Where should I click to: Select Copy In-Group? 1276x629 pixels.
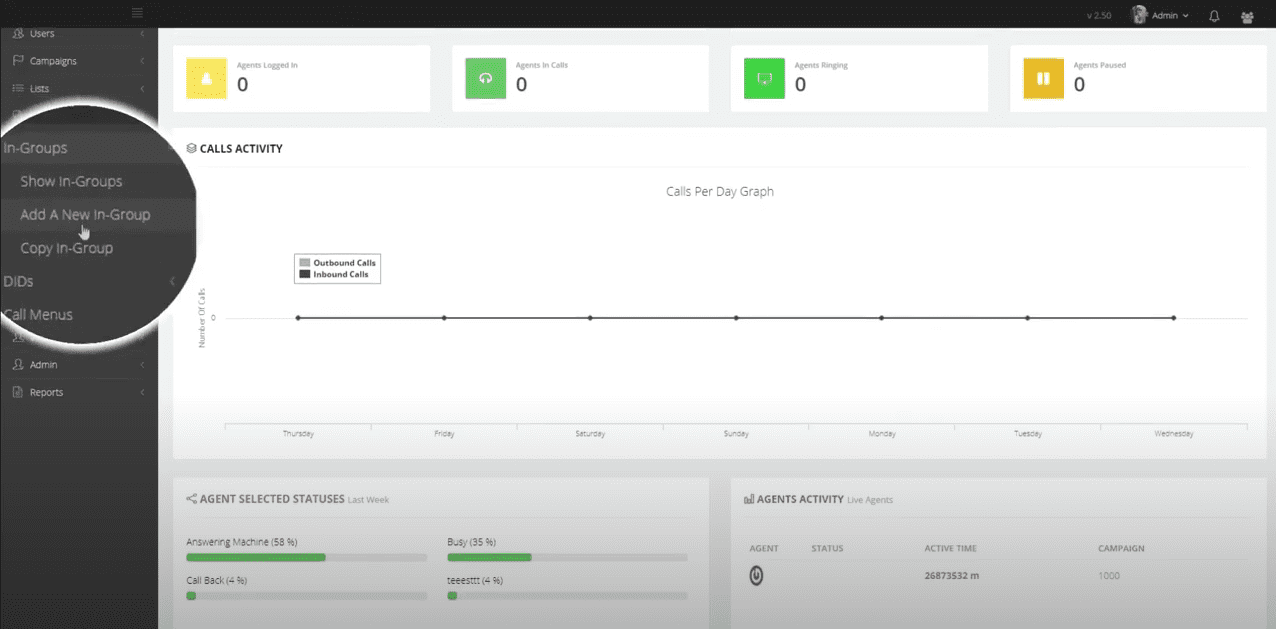66,248
